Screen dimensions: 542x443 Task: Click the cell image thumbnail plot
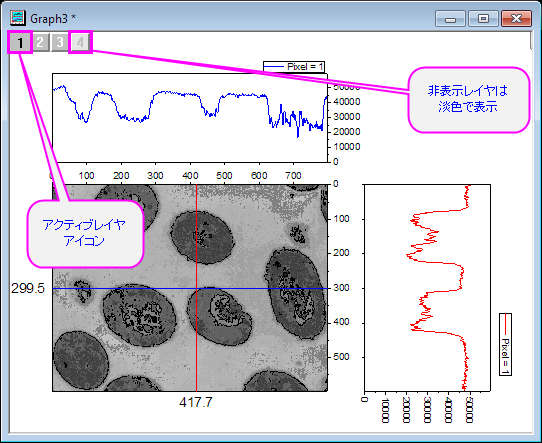click(x=190, y=288)
